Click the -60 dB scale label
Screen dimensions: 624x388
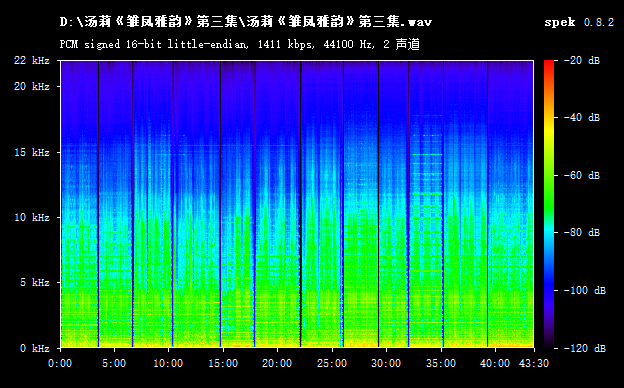coord(582,175)
